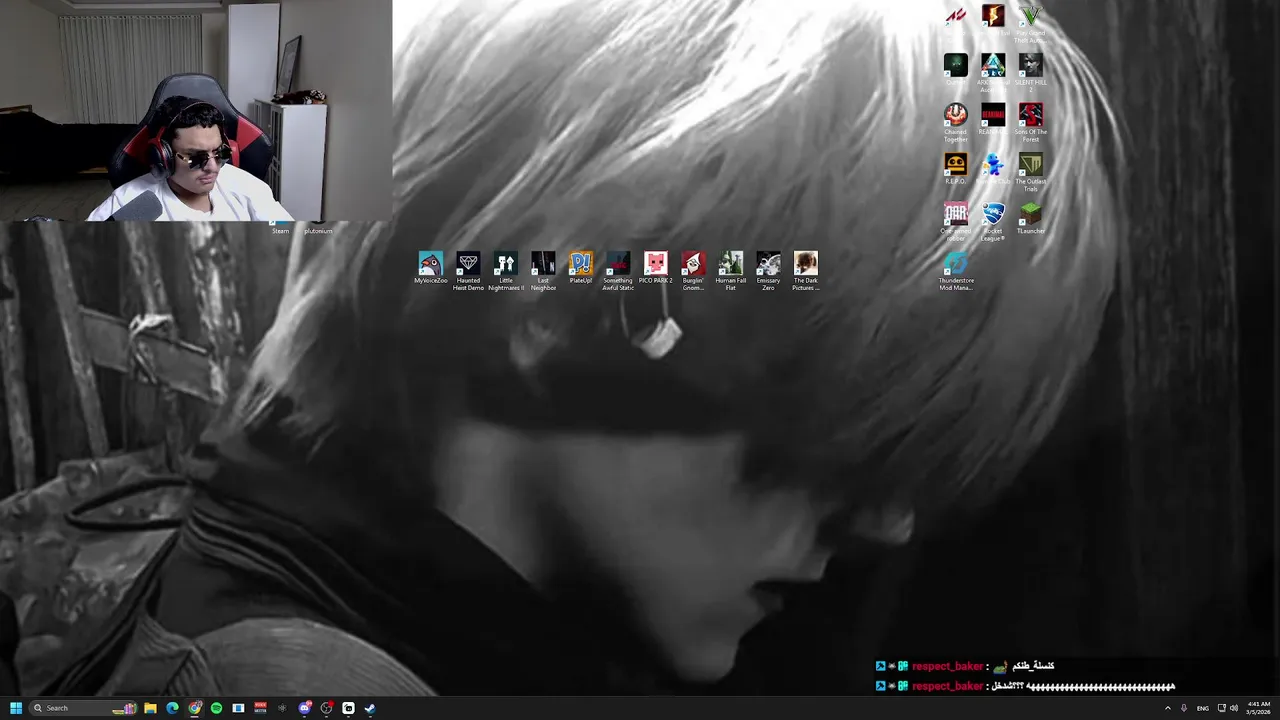Viewport: 1280px width, 720px height.
Task: Open the Steam desktop shortcut
Action: click(281, 228)
